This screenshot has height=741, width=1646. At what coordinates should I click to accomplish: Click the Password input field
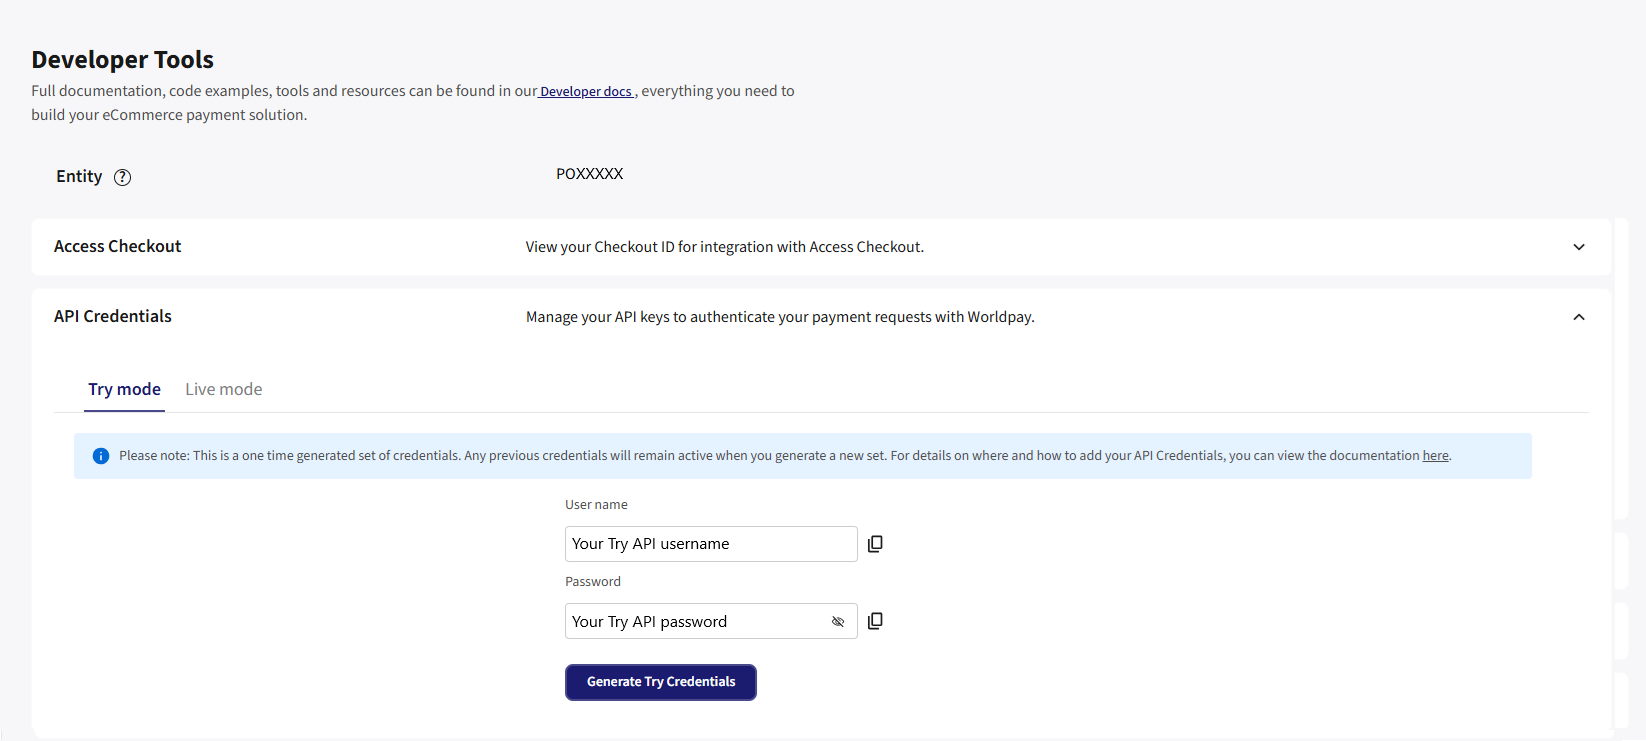[x=696, y=621]
